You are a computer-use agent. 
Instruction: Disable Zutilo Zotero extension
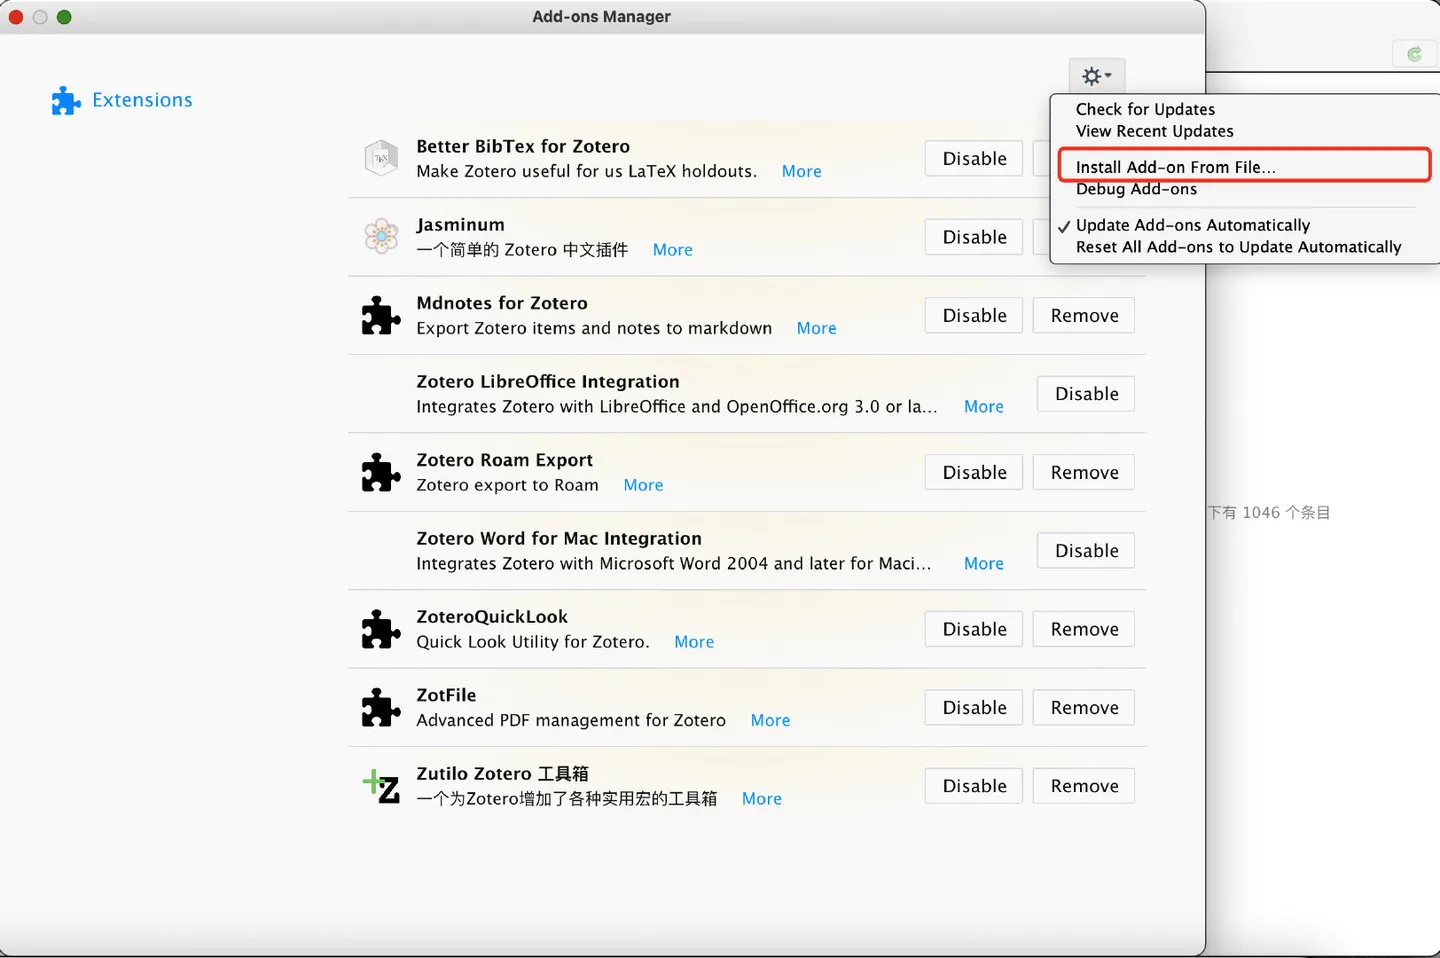click(x=974, y=786)
